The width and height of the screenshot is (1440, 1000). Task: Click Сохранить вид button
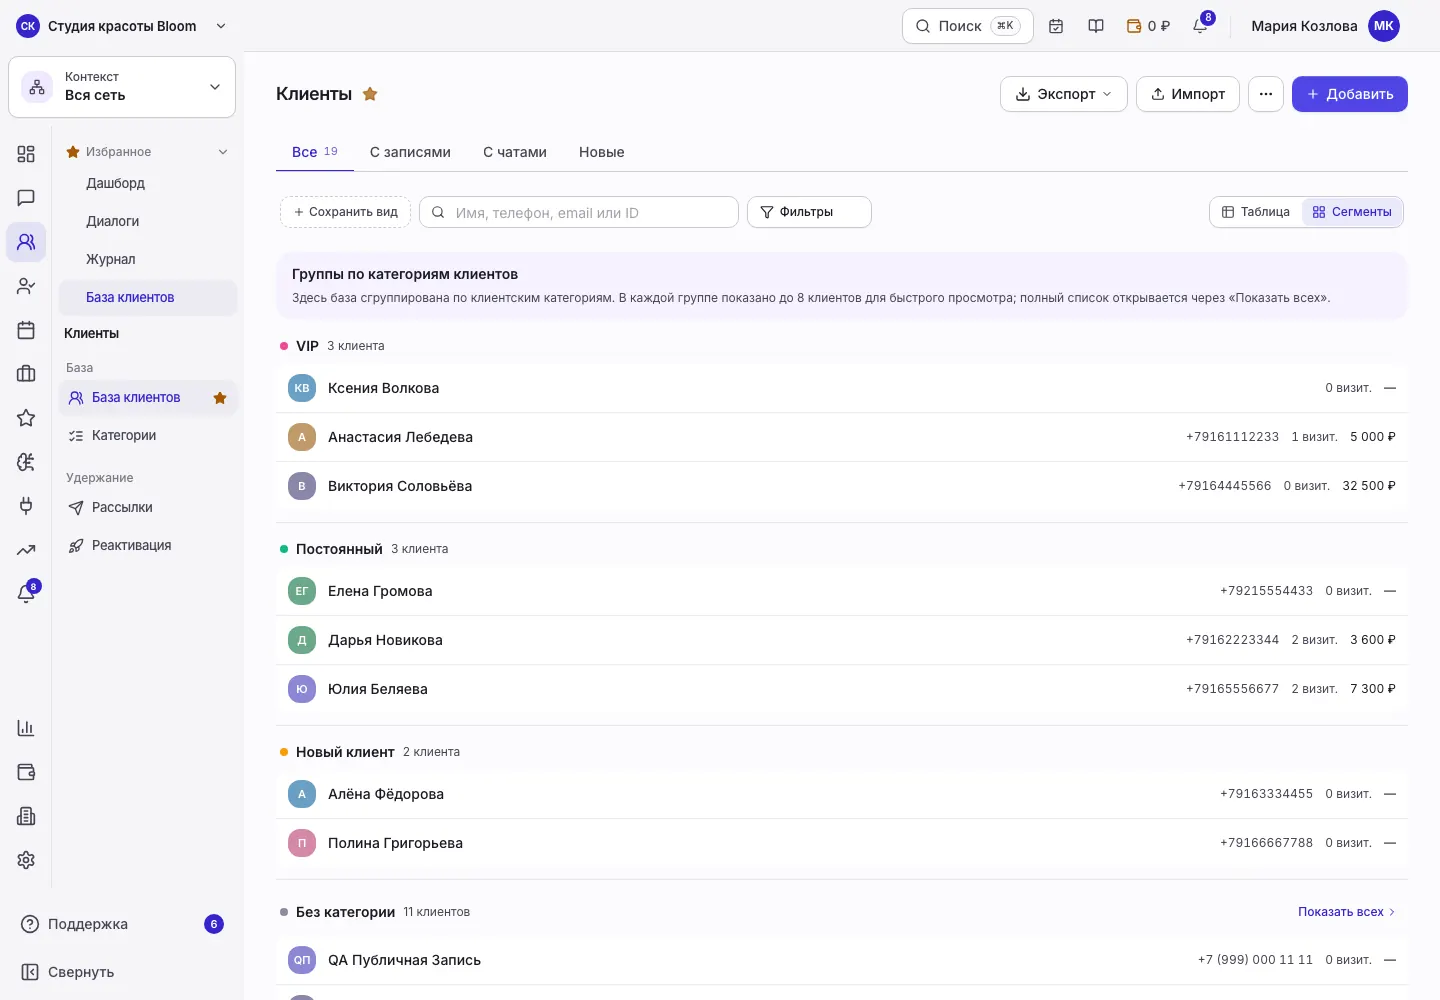[x=345, y=212]
